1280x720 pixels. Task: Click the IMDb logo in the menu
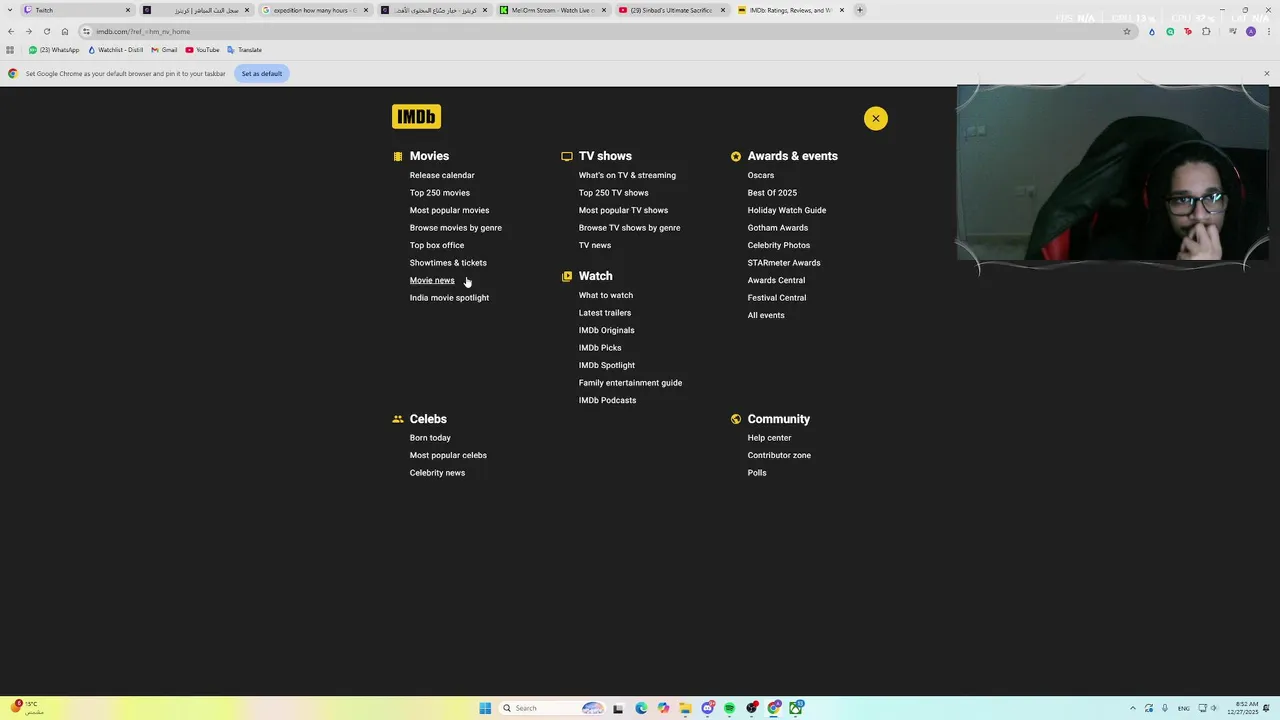pyautogui.click(x=416, y=117)
